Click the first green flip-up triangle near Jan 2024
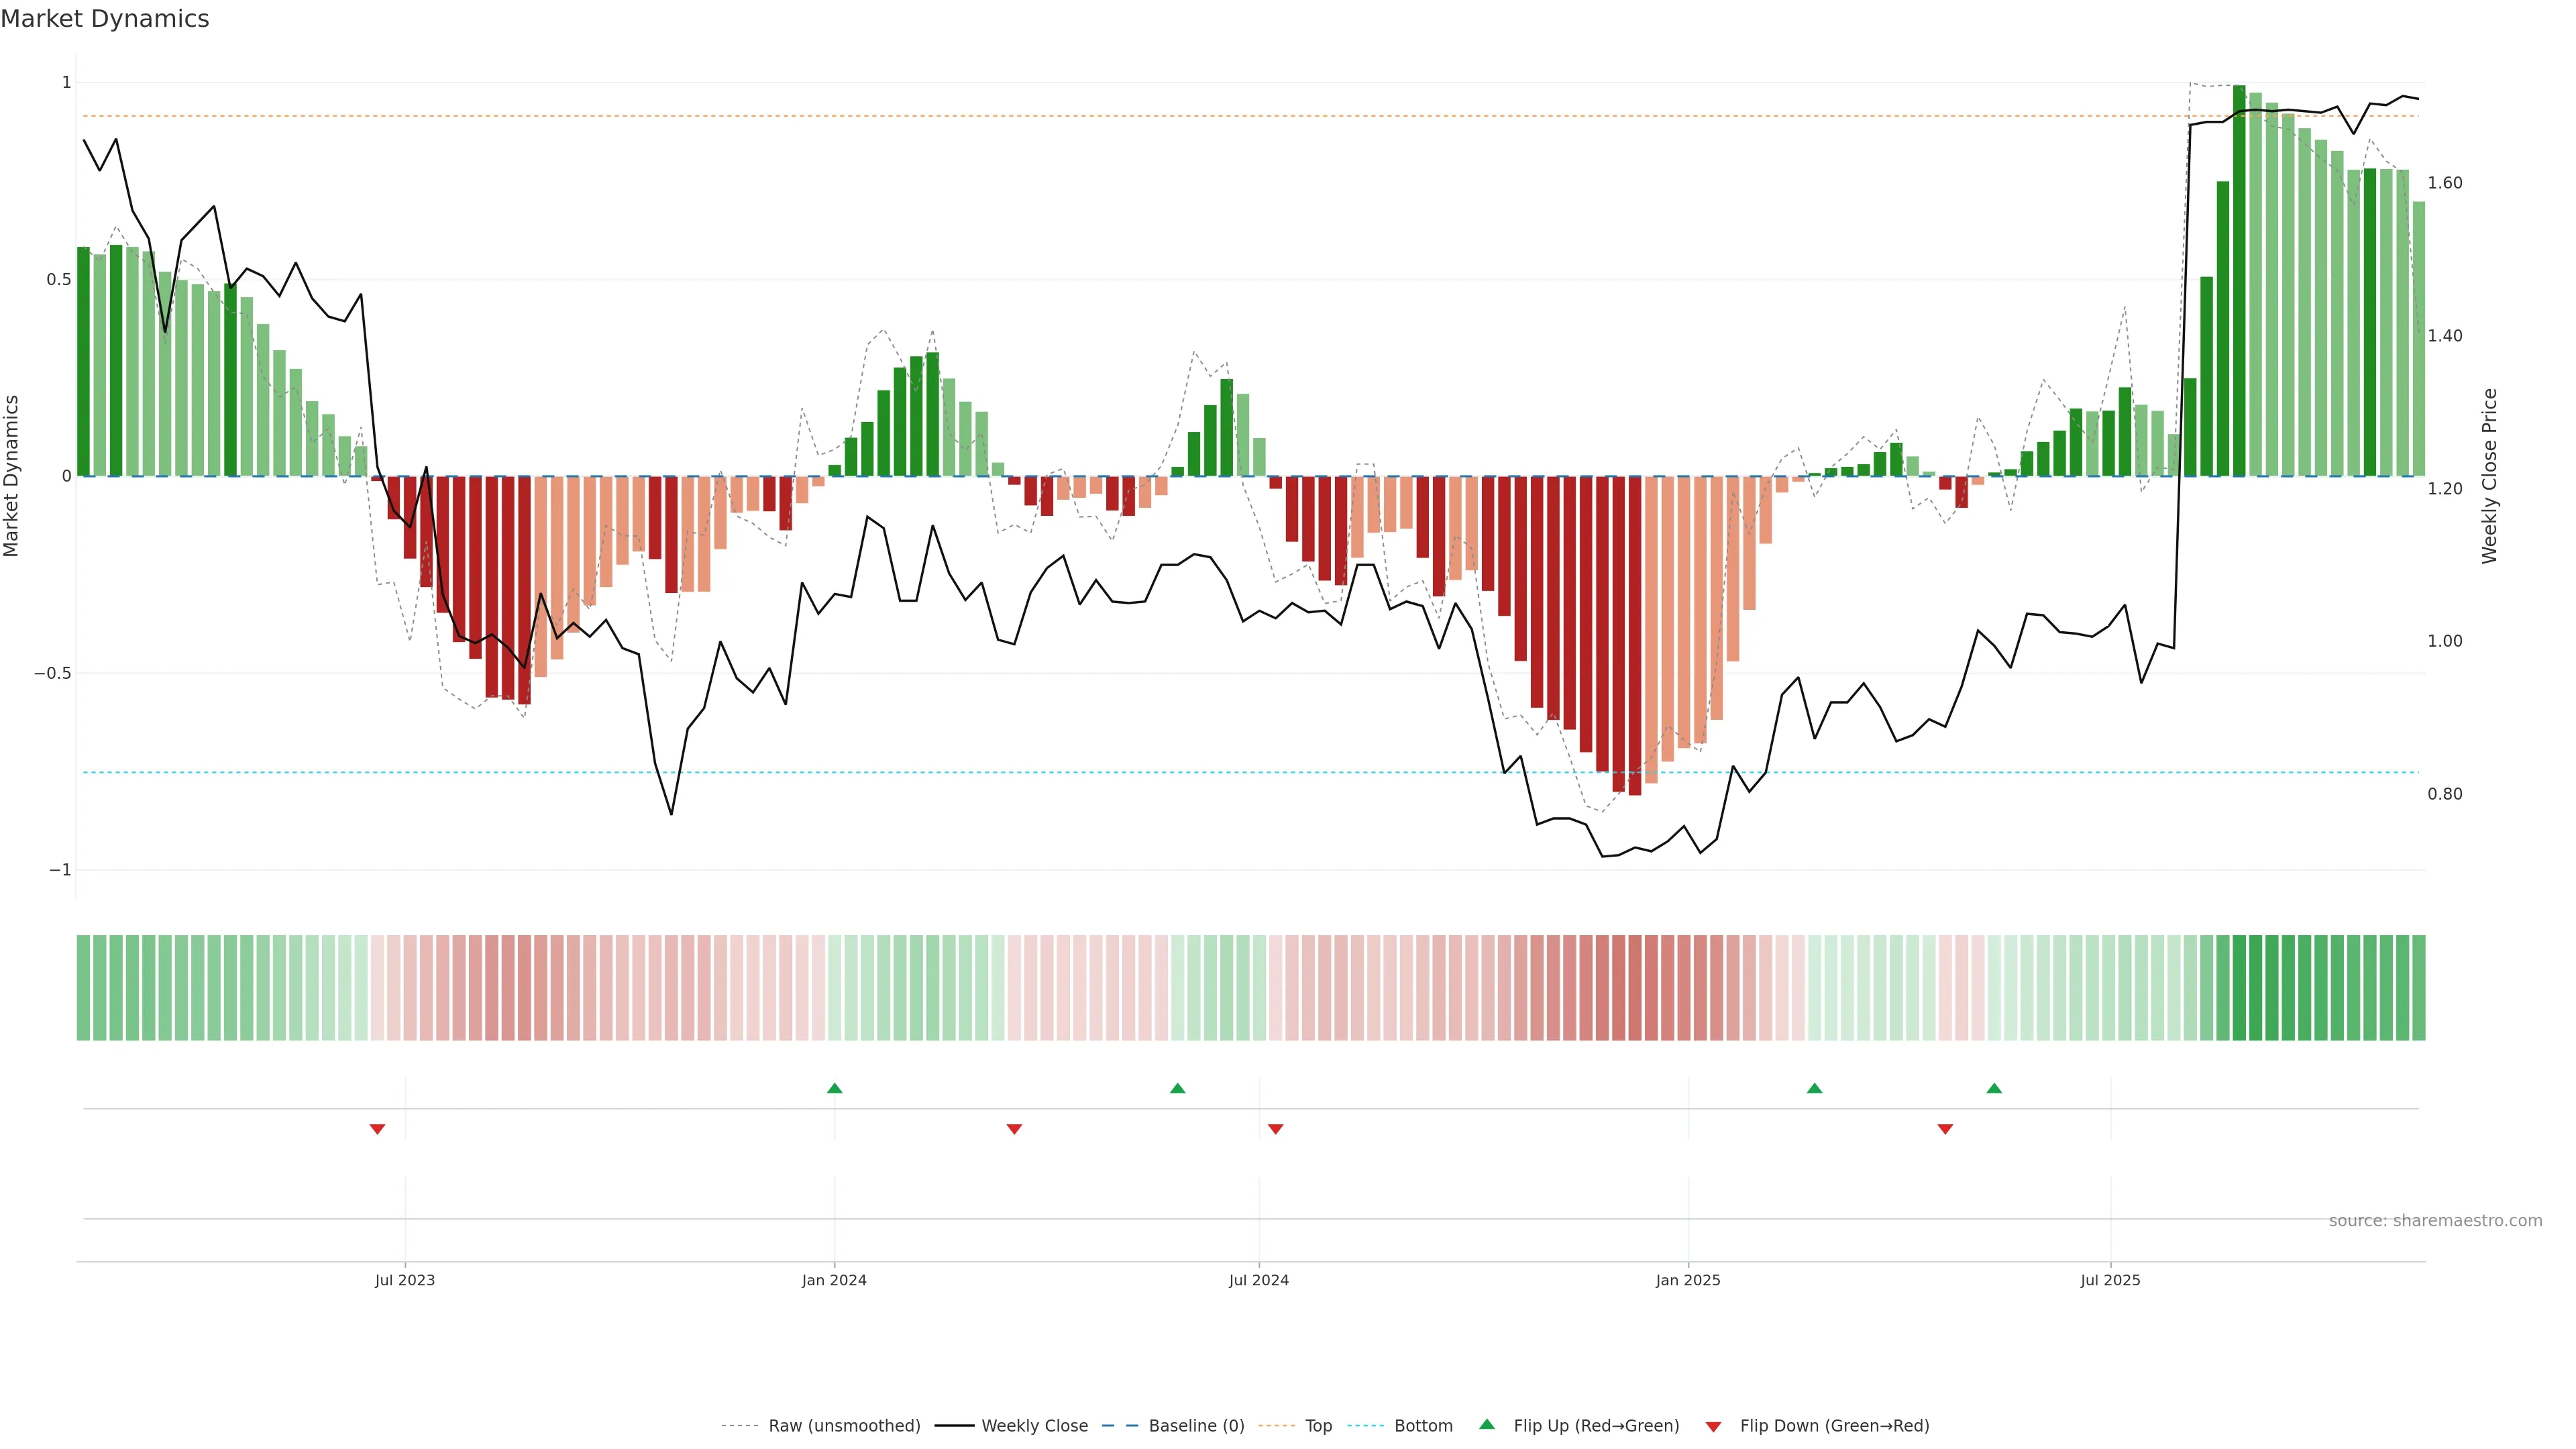 pyautogui.click(x=834, y=1088)
